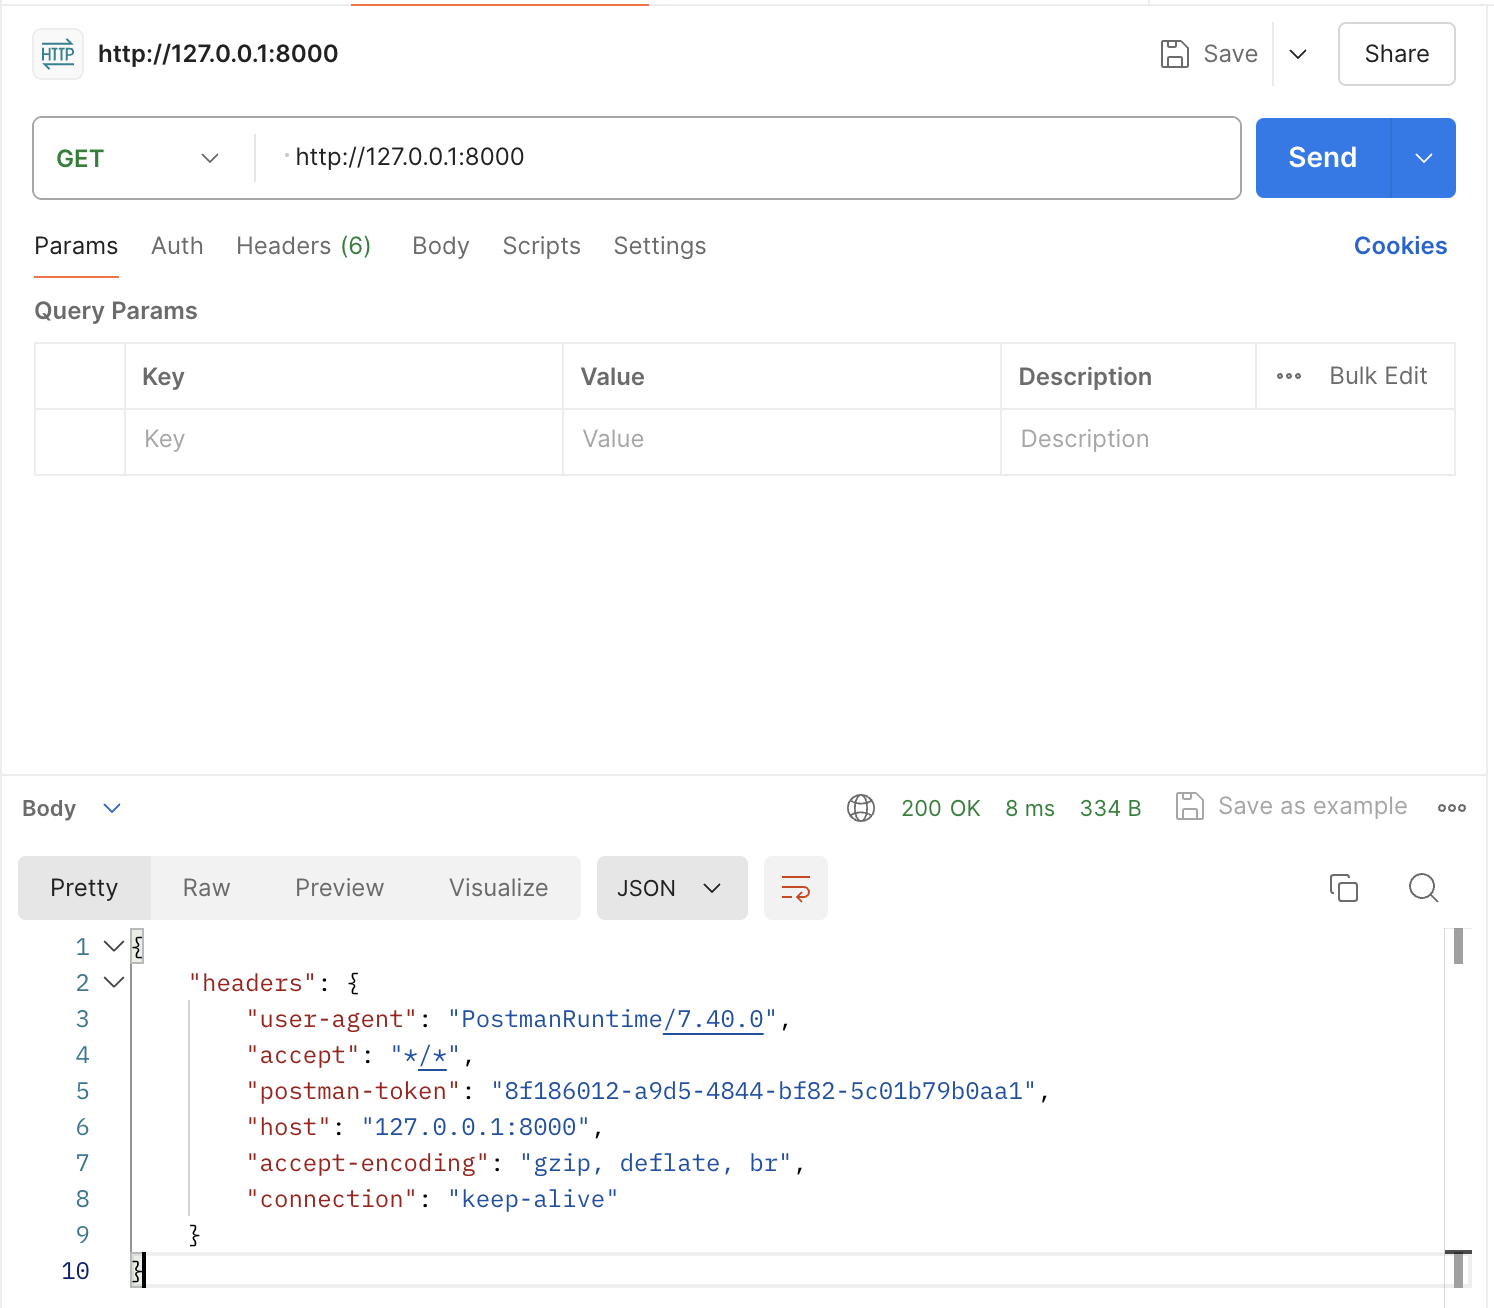Click the Send button
Viewport: 1494px width, 1308px height.
pos(1322,158)
